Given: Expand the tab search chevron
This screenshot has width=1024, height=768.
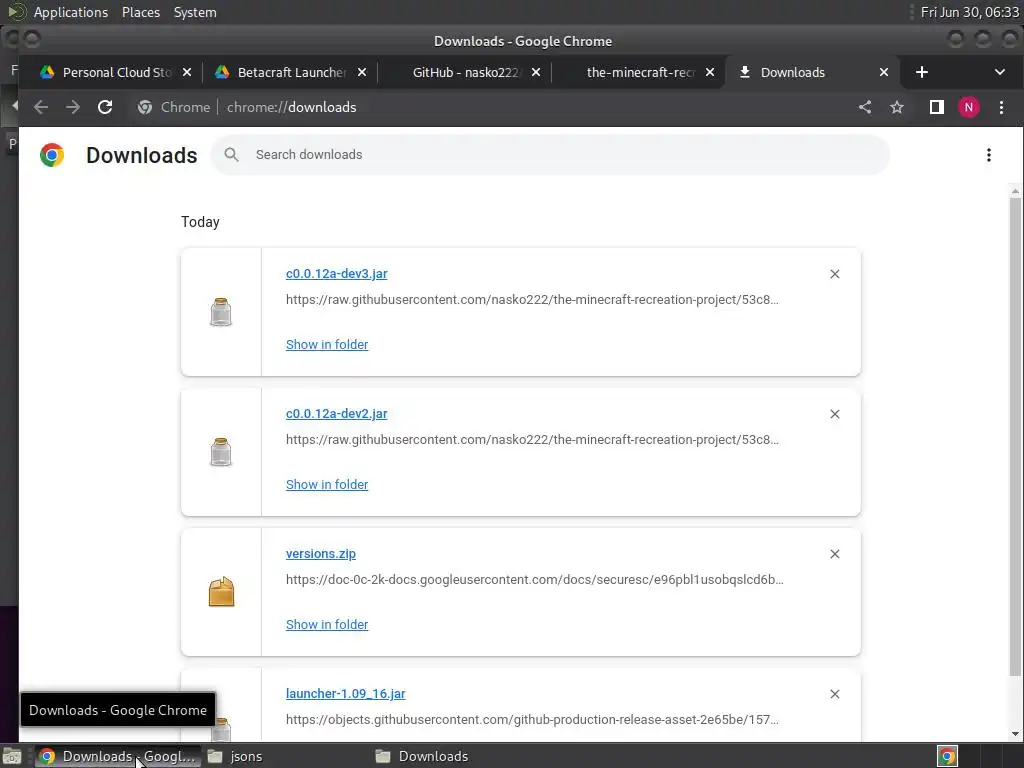Looking at the screenshot, I should tap(1000, 72).
